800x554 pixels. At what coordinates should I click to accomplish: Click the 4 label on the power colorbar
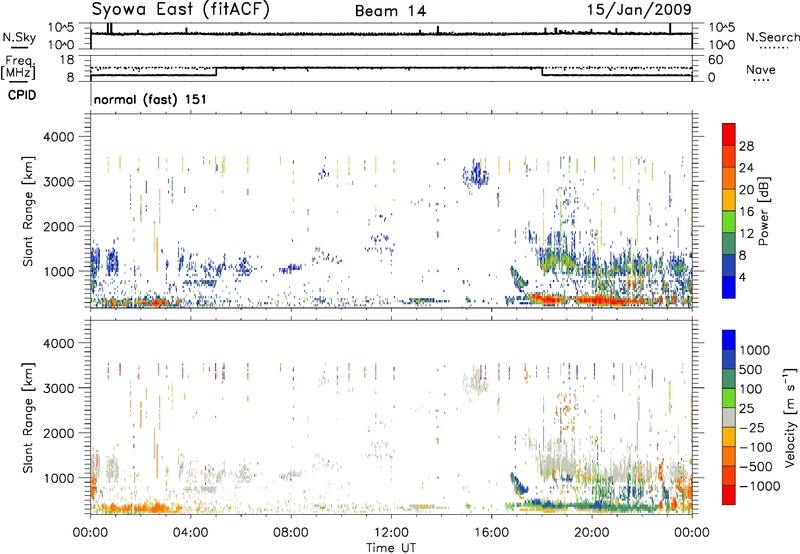pos(743,278)
